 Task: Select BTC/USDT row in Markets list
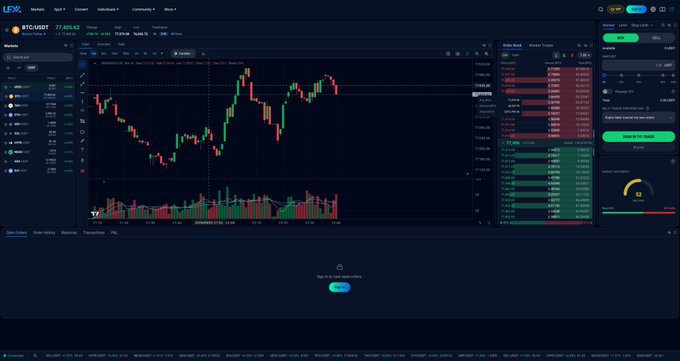[x=38, y=96]
